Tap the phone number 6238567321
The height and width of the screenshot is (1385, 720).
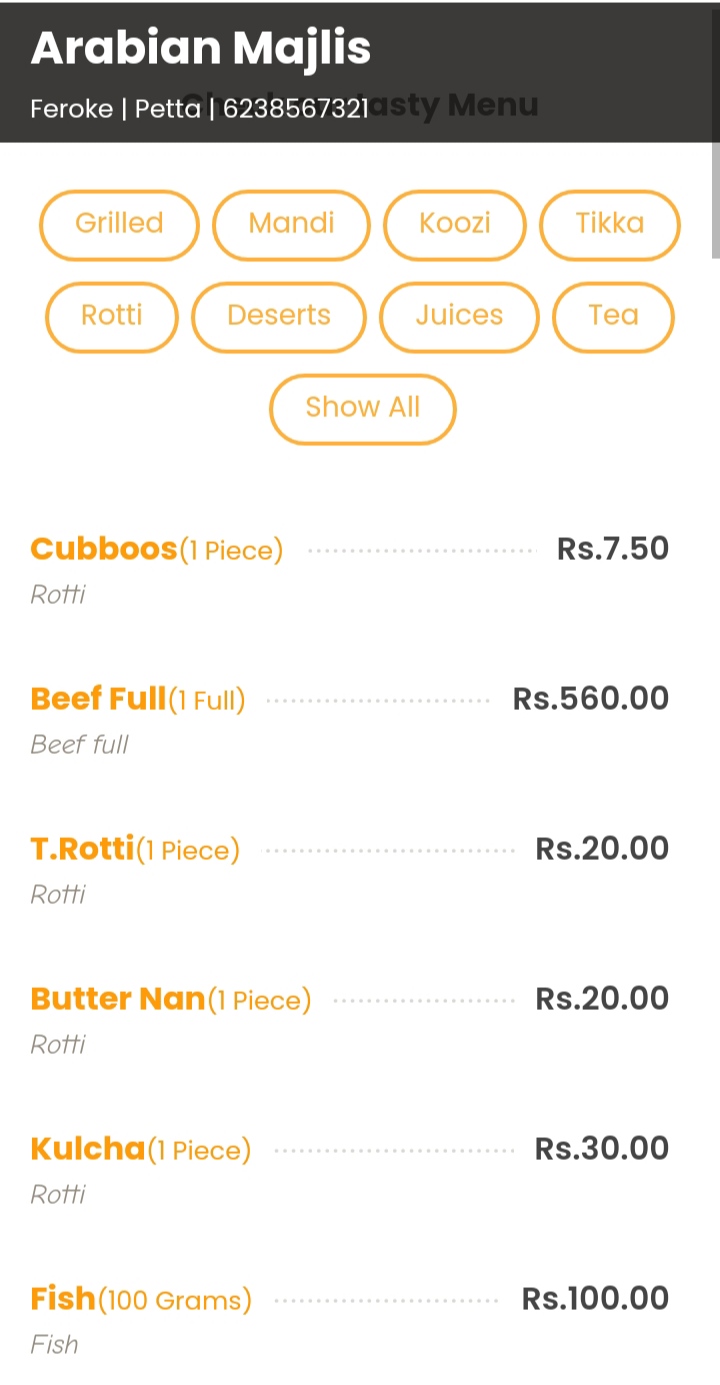coord(296,109)
